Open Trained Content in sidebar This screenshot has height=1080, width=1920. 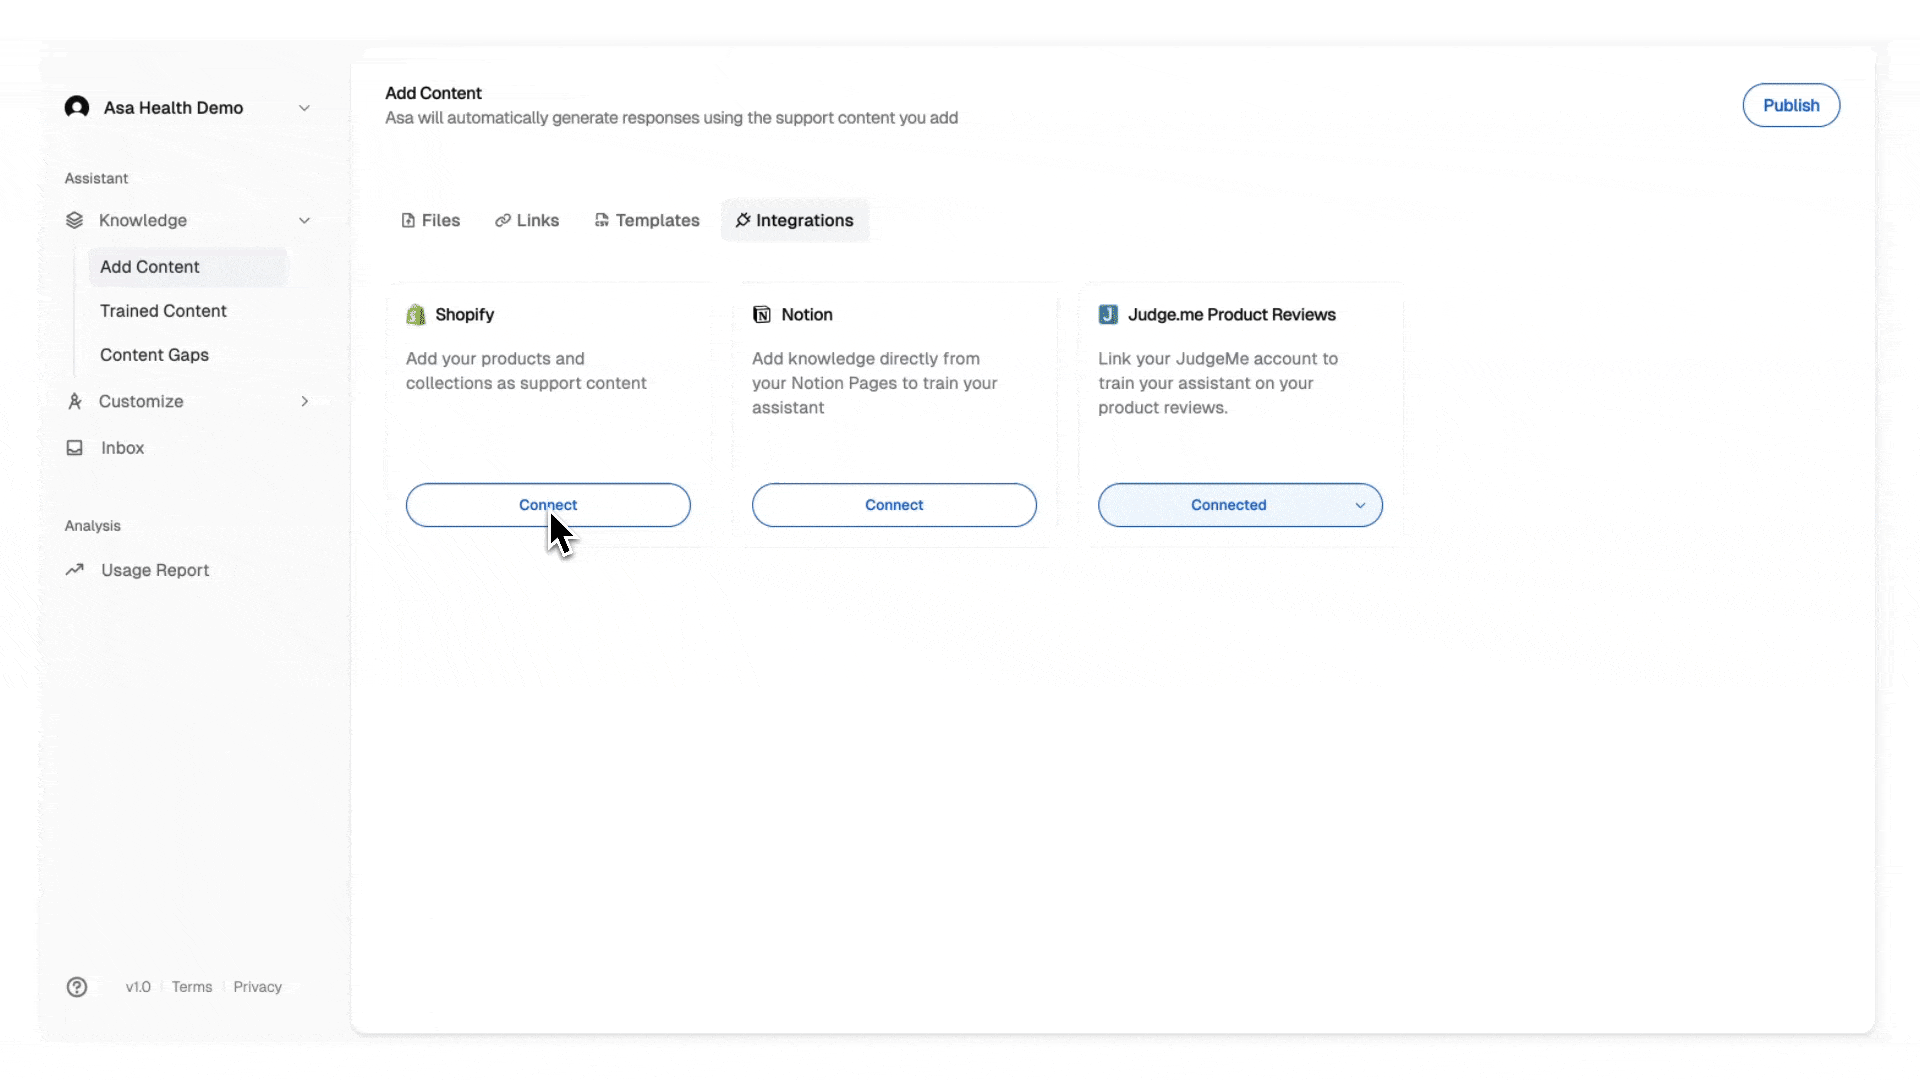[163, 311]
